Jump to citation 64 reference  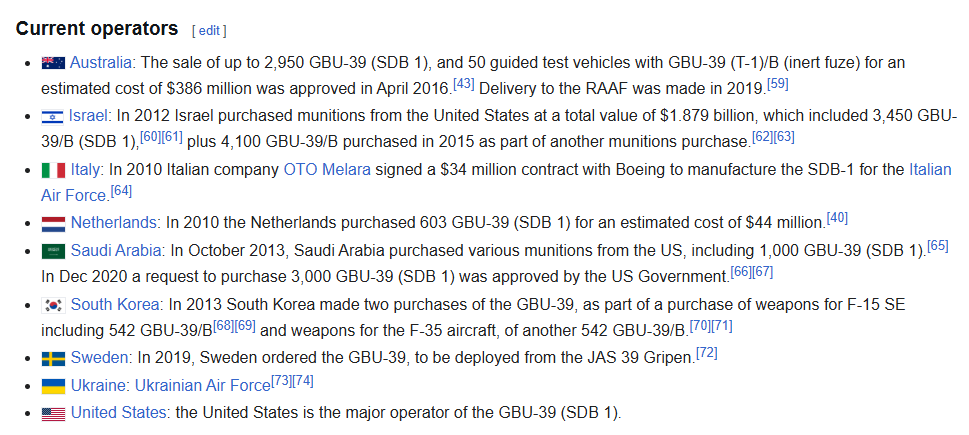pos(121,190)
